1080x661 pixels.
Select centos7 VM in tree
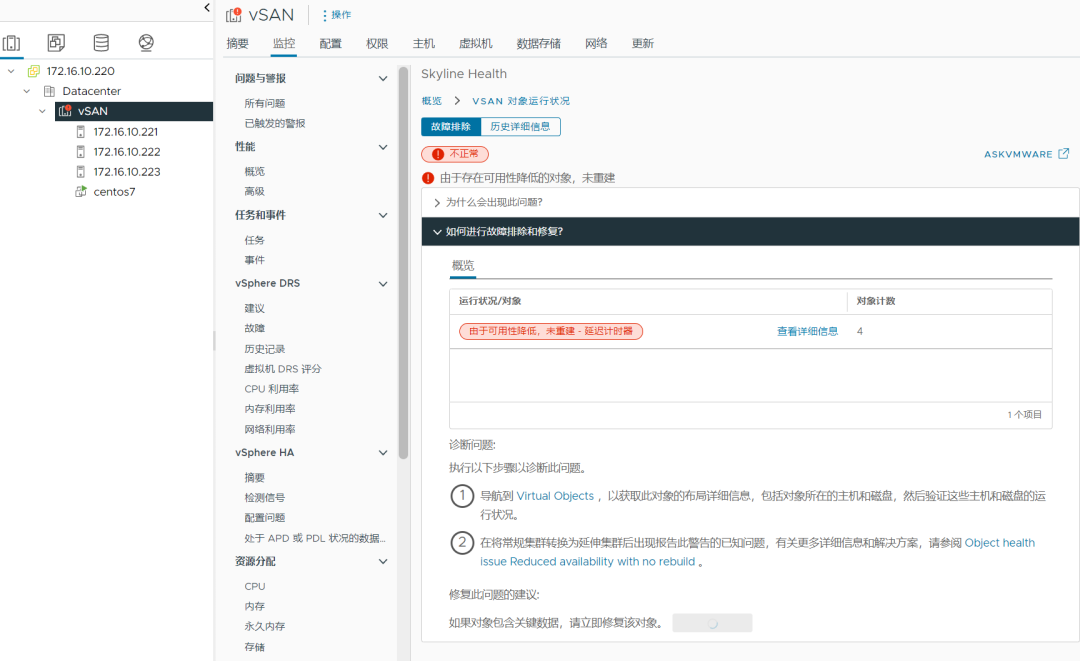coord(114,191)
